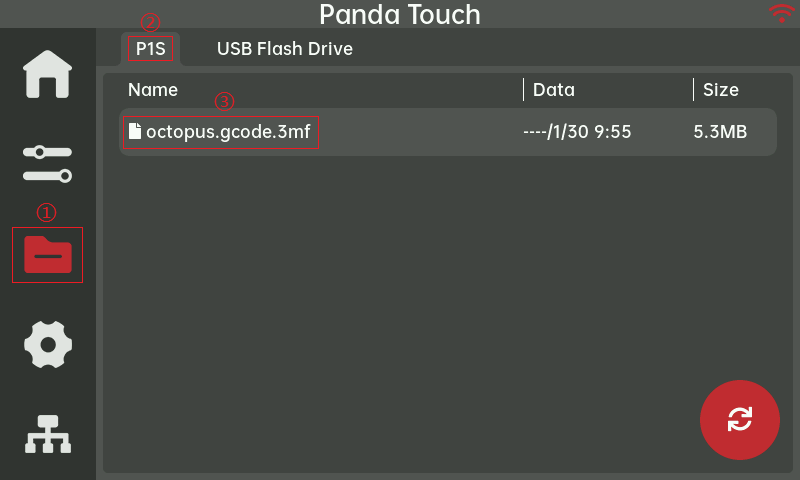Click the Panda Touch title text
This screenshot has width=800, height=480.
[x=400, y=15]
